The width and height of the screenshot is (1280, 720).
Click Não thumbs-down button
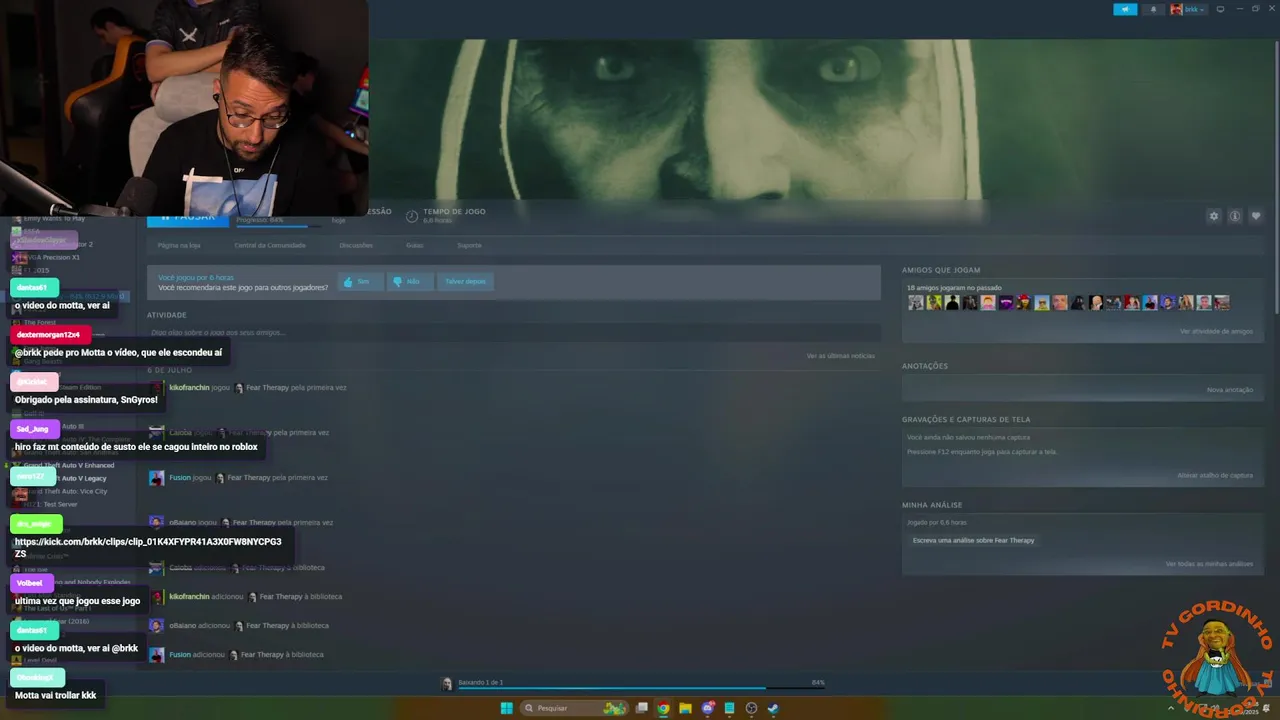pyautogui.click(x=410, y=282)
